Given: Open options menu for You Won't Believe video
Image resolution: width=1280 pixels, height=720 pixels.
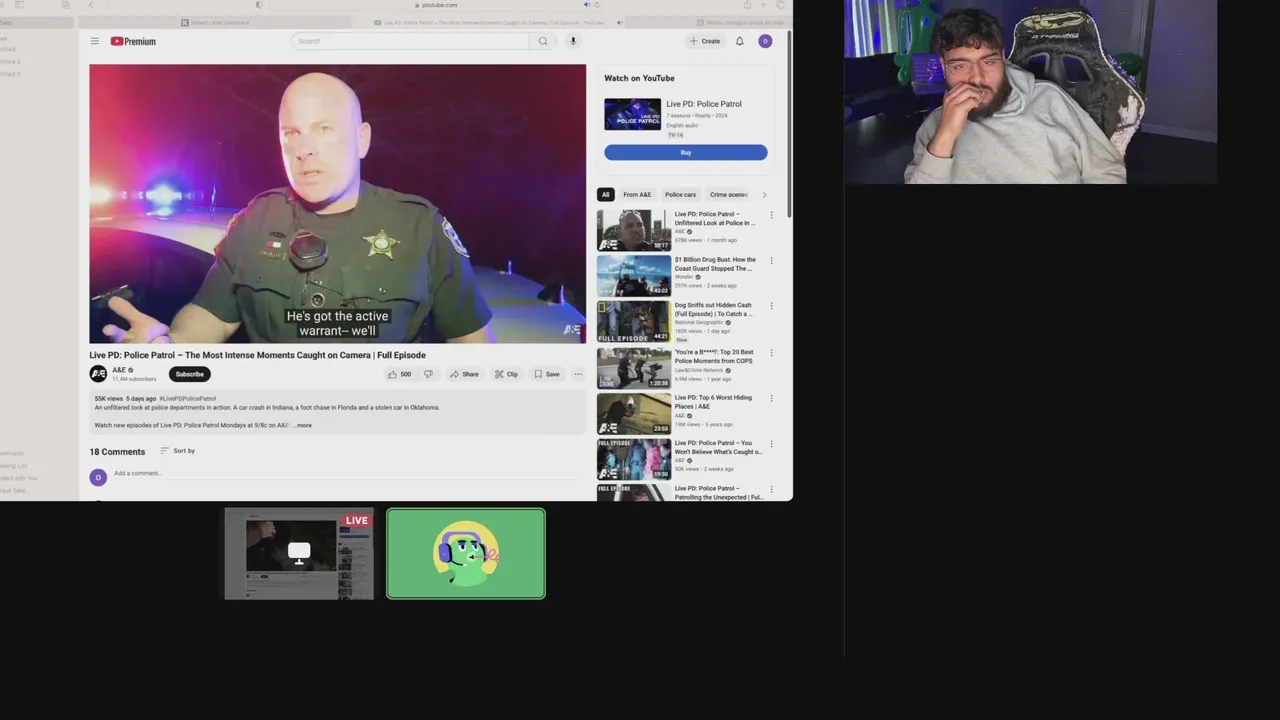Looking at the screenshot, I should [x=771, y=444].
